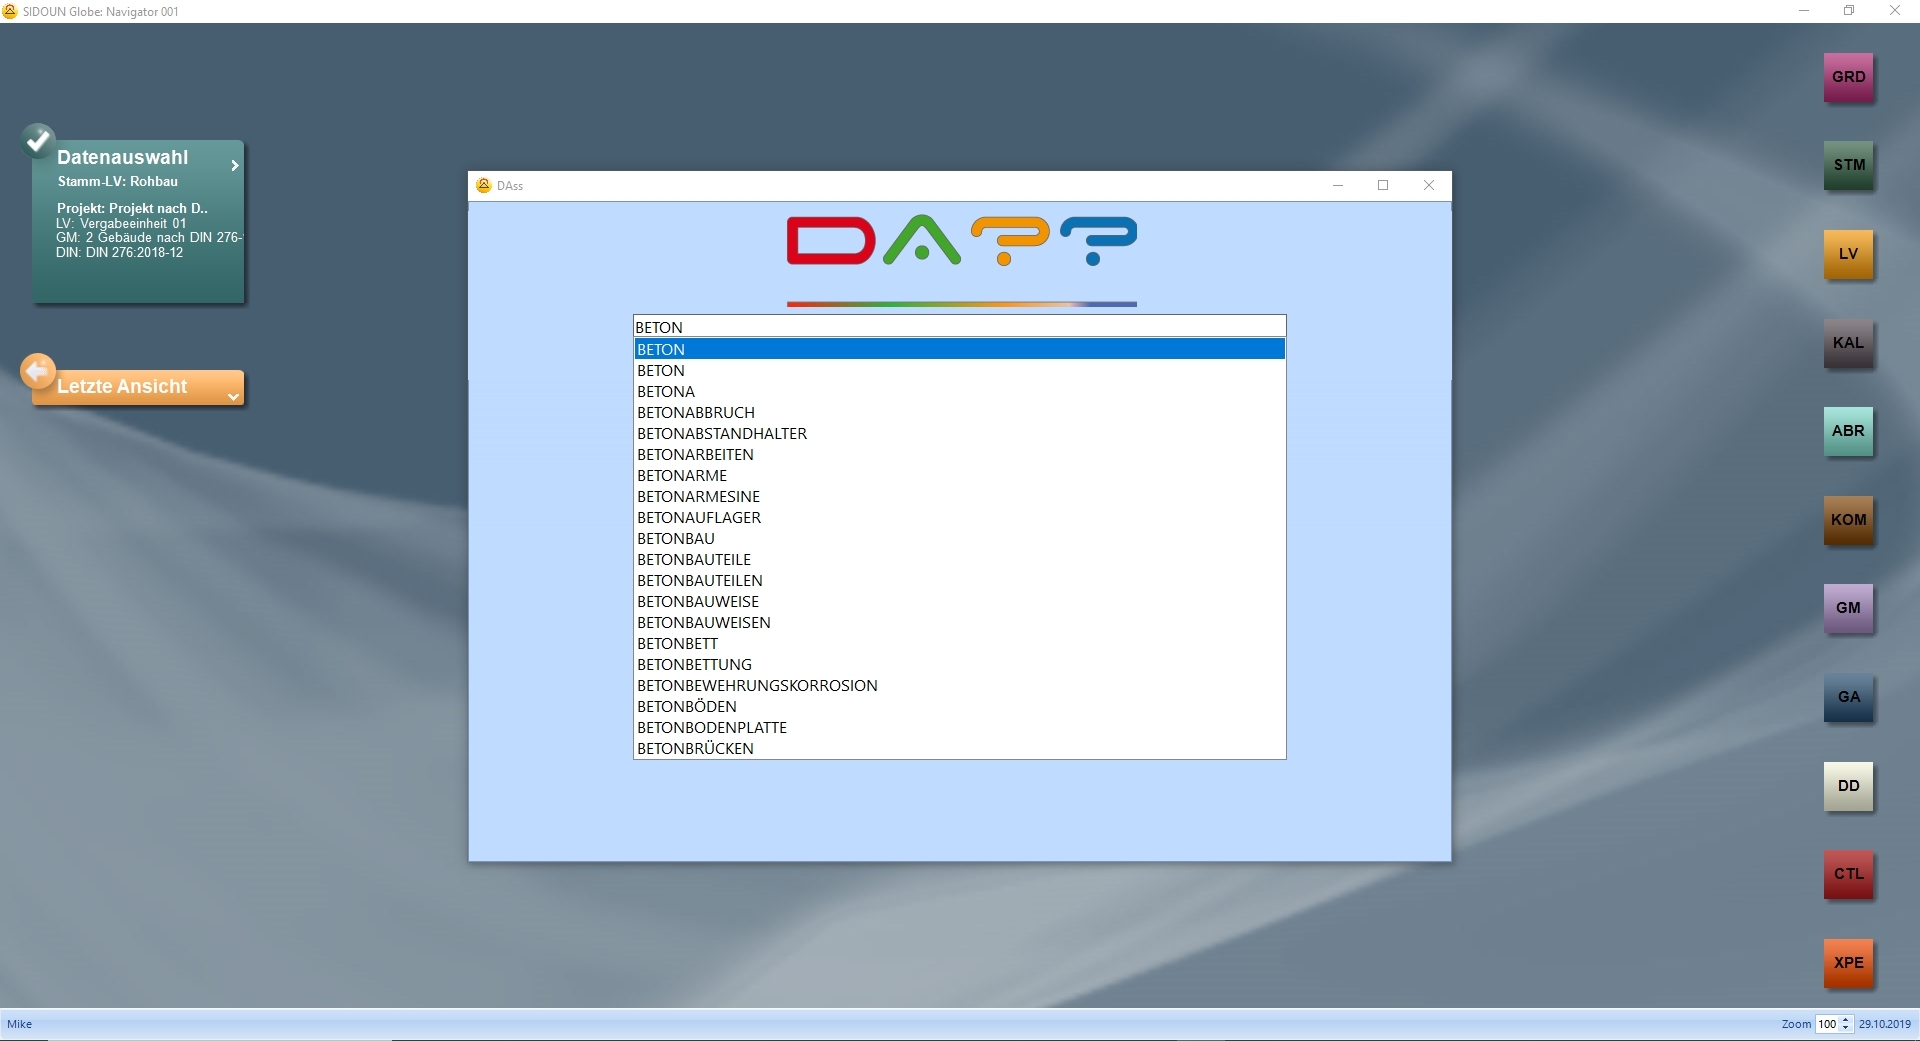Choose BETONBAUWEISEN suggestion
Screen dimensions: 1920x1041
click(960, 622)
